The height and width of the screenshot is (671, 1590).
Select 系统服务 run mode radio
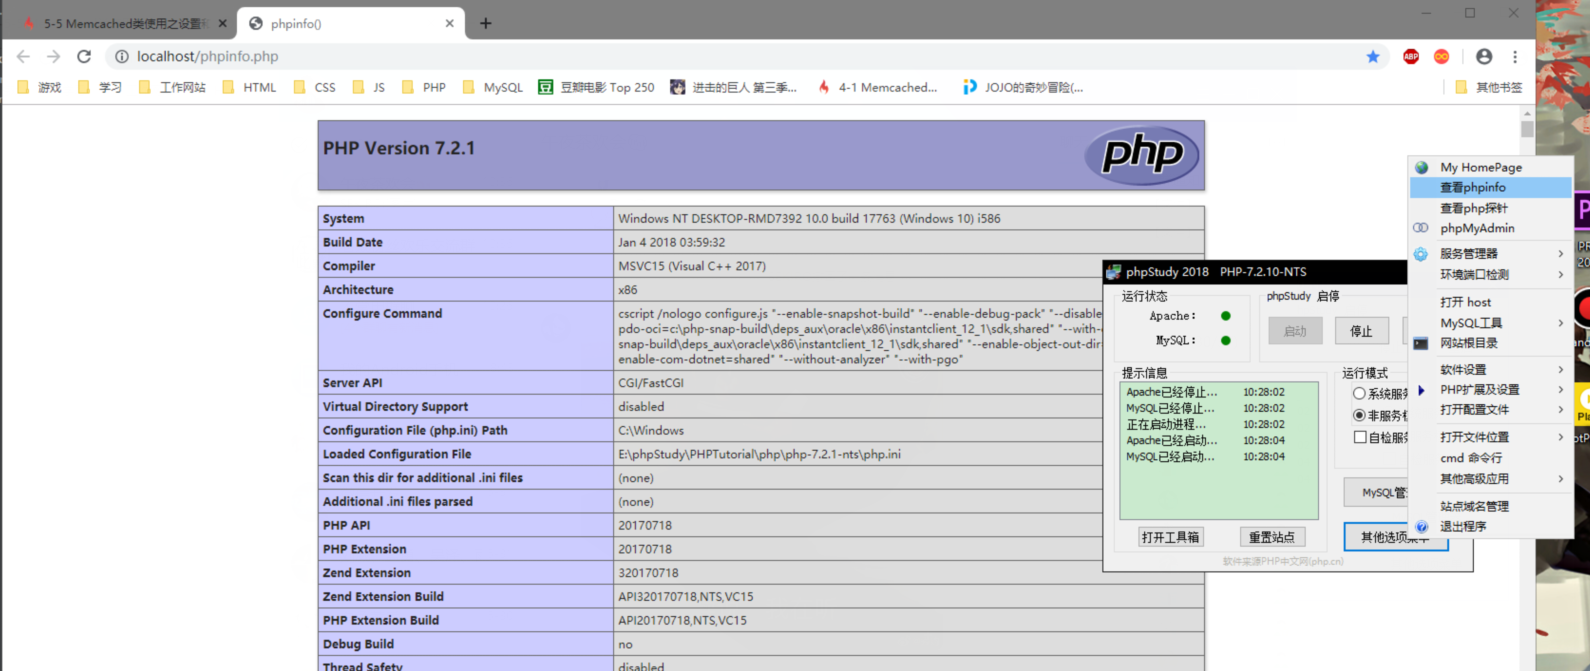tap(1359, 394)
